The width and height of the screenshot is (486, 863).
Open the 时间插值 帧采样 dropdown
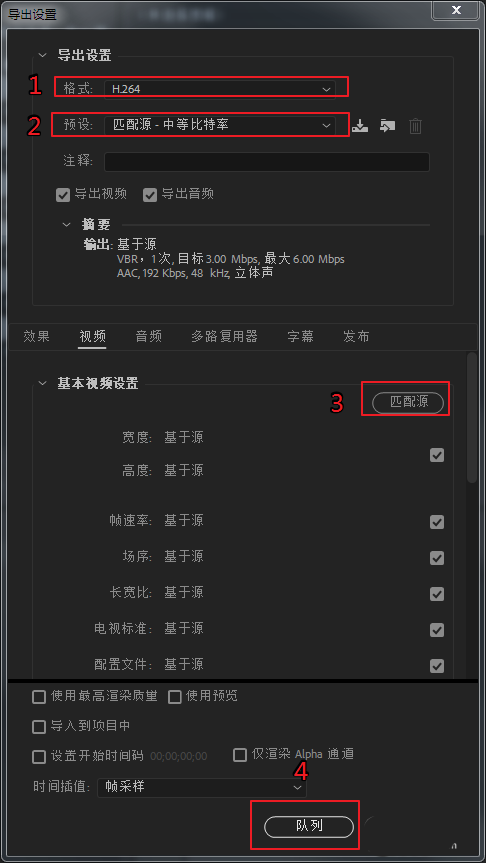[x=201, y=788]
